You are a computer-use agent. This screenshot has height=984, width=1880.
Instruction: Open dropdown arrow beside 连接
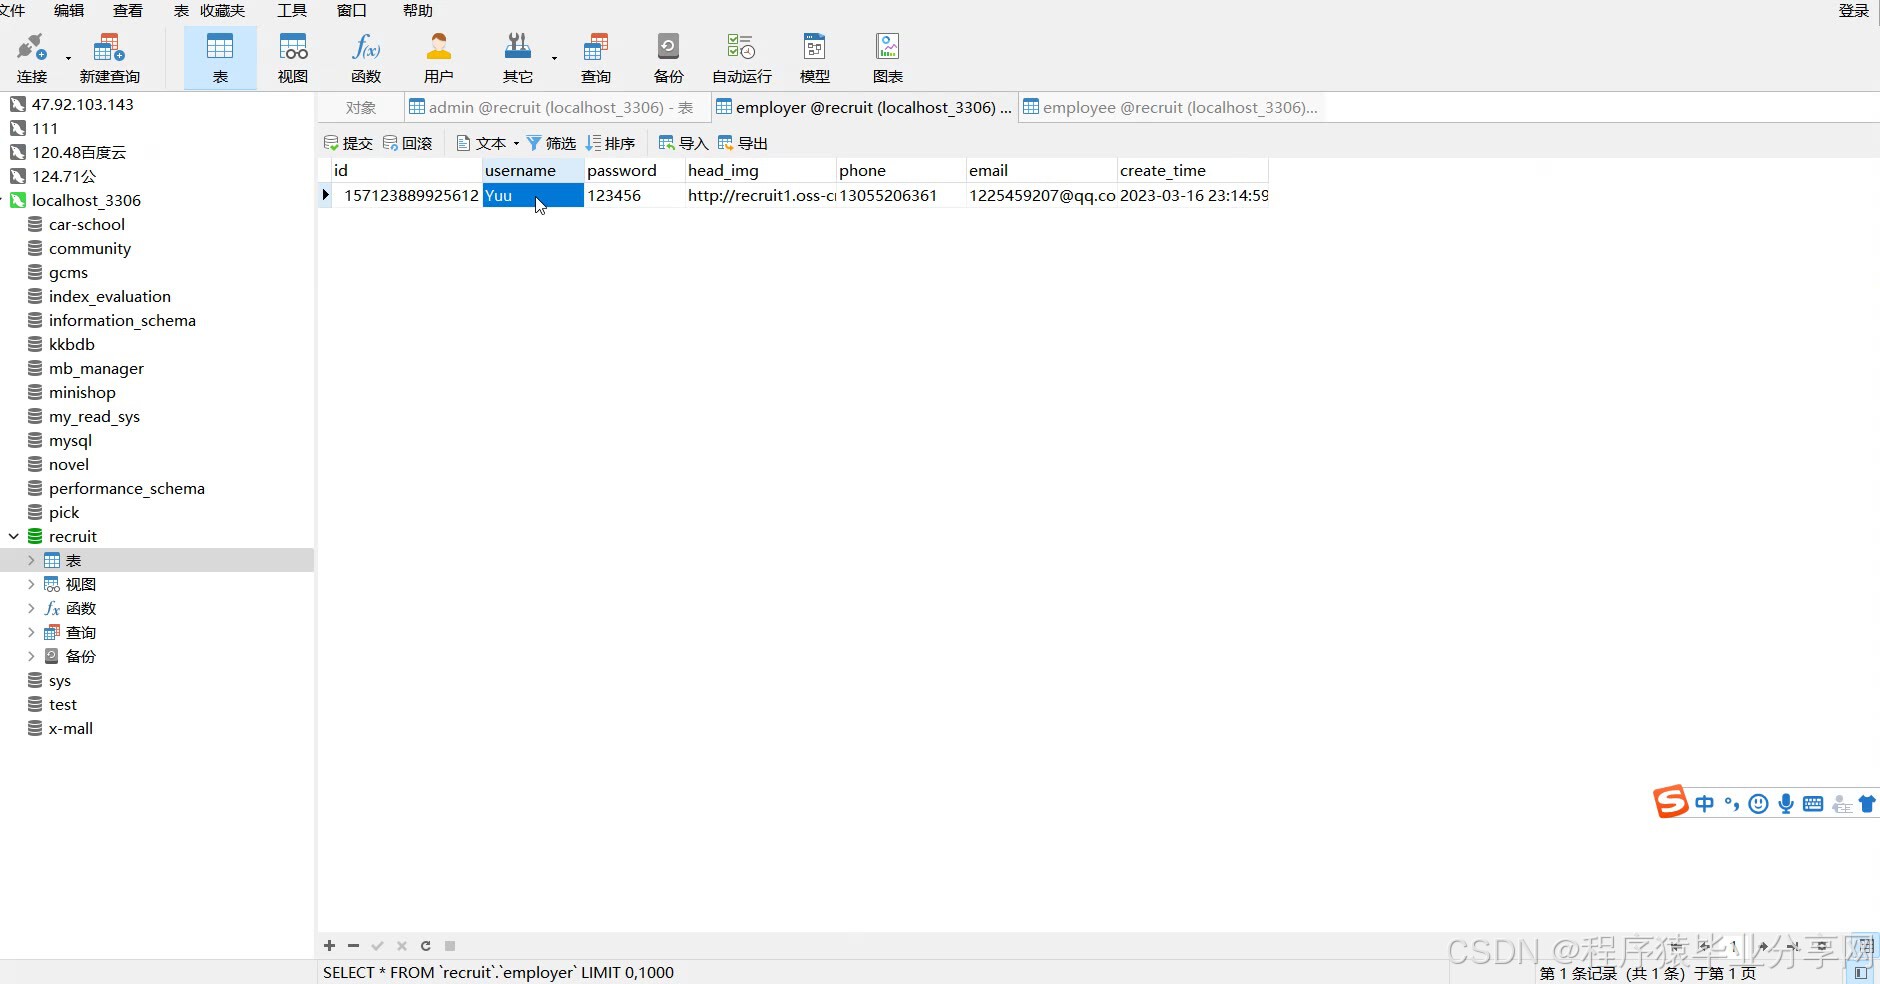click(x=68, y=58)
